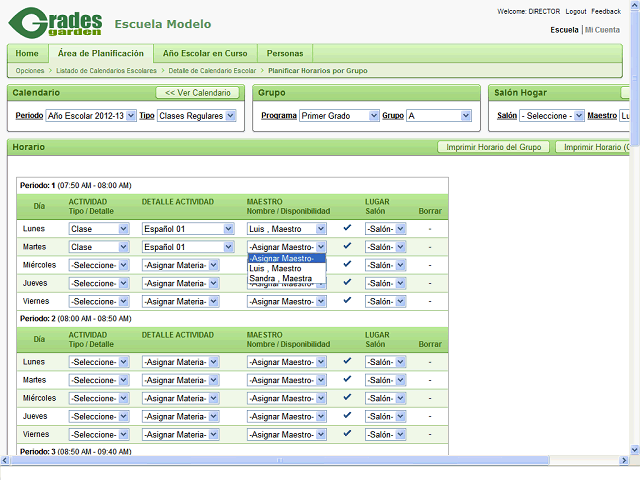Click the availability checkmark for Martes in Periodo 1
Image resolution: width=640 pixels, height=480 pixels.
coord(347,246)
